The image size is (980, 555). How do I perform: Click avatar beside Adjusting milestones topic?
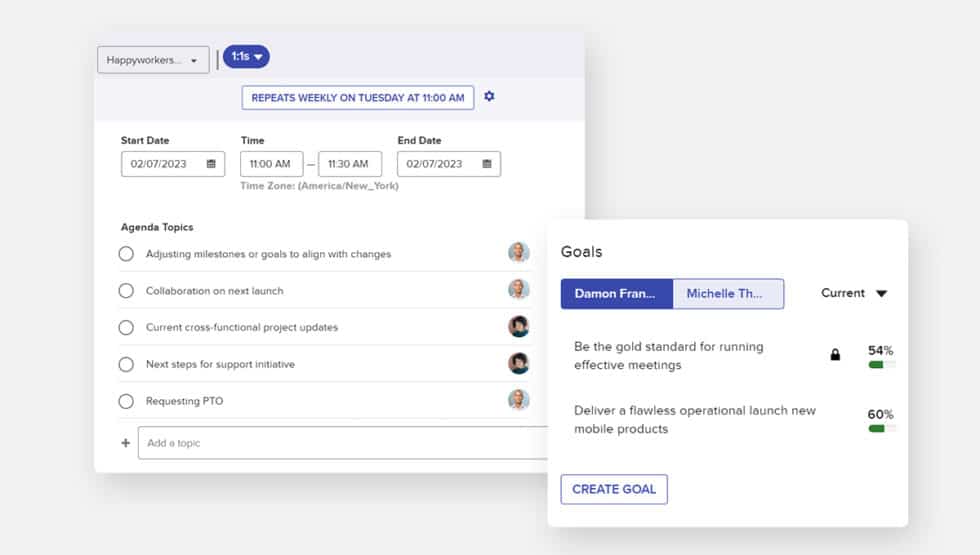tap(518, 253)
